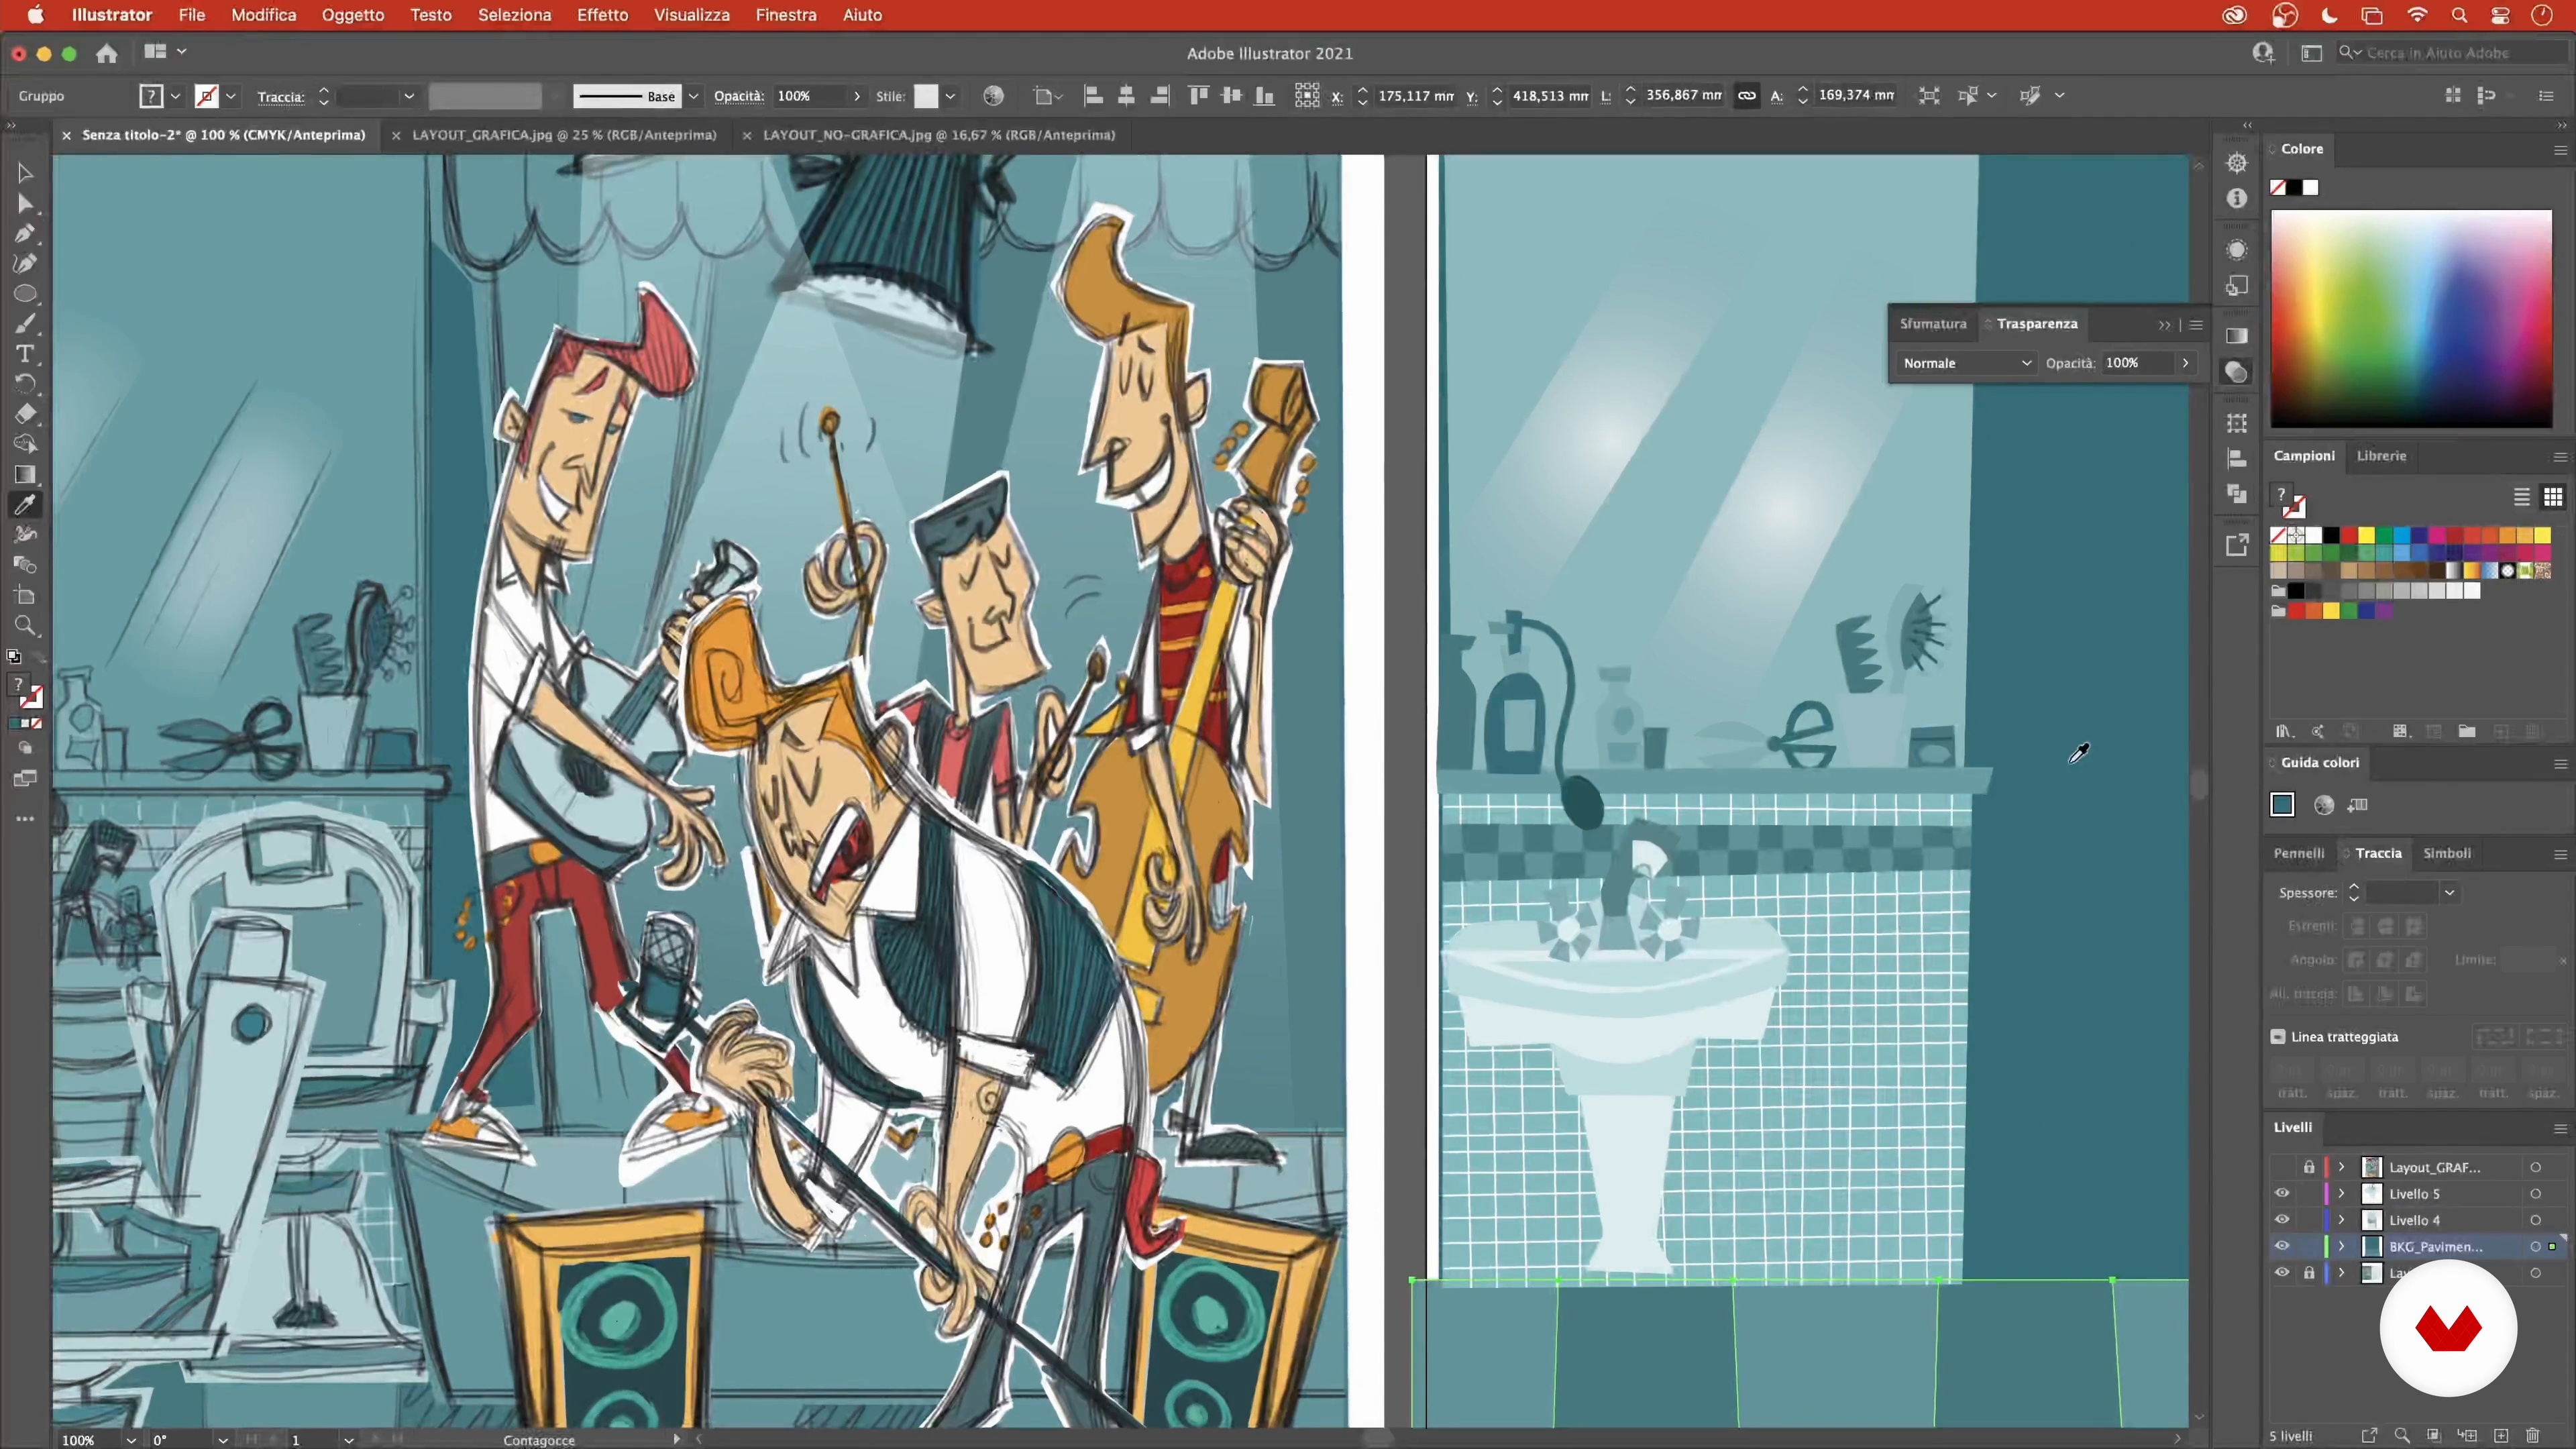Click the Delete layer trash icon
The image size is (2576, 1449).
(2533, 1436)
